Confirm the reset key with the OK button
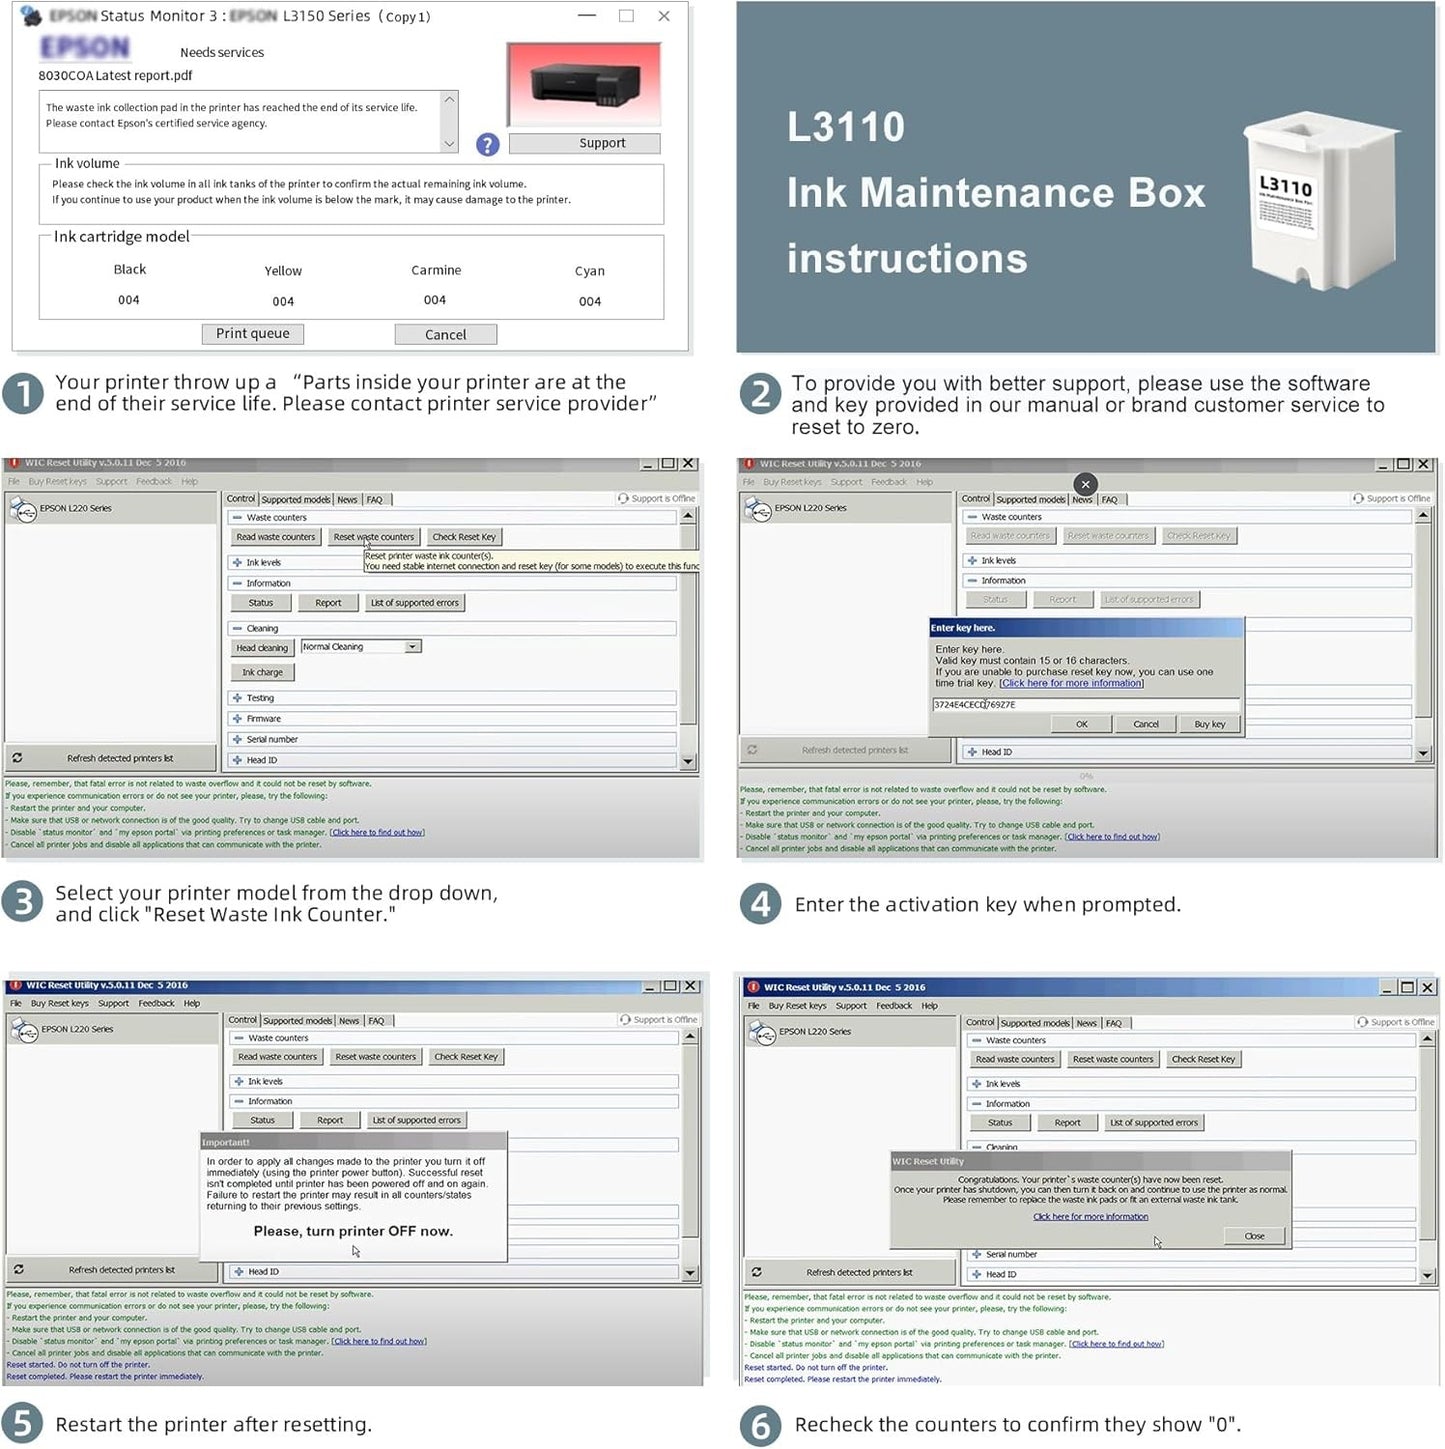 coord(1081,724)
